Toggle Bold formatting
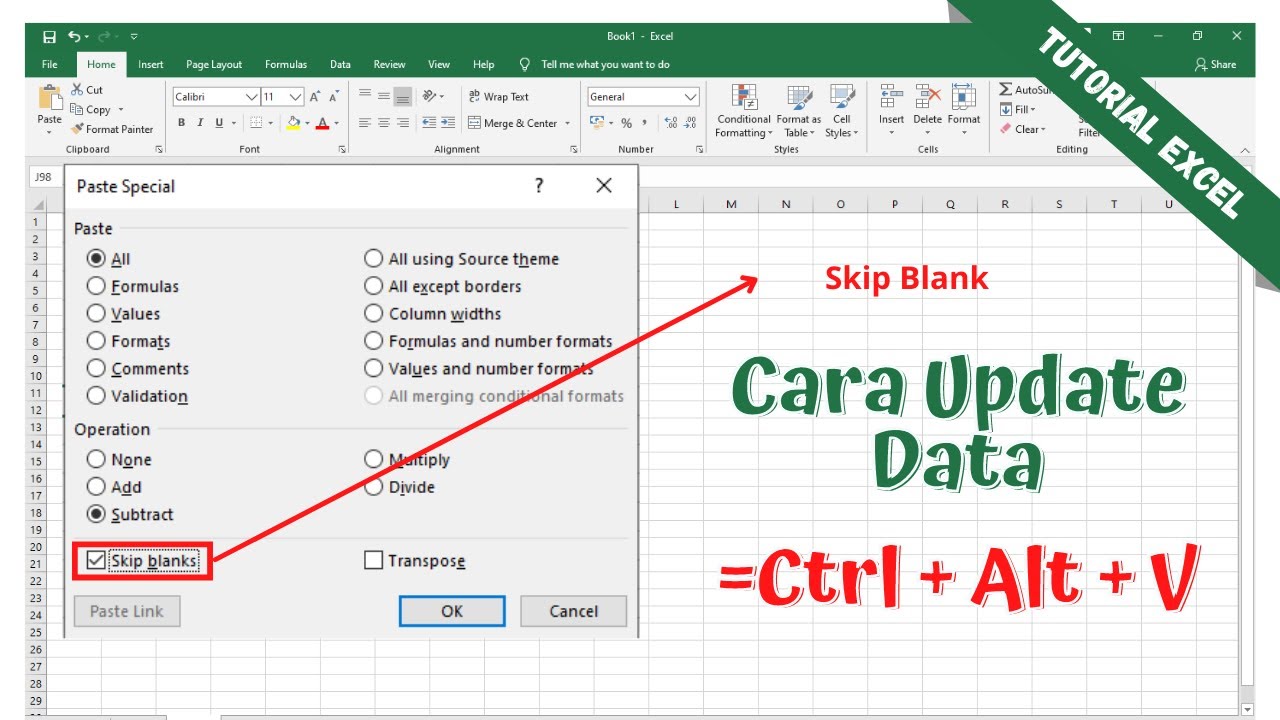This screenshot has height=720, width=1280. (181, 123)
